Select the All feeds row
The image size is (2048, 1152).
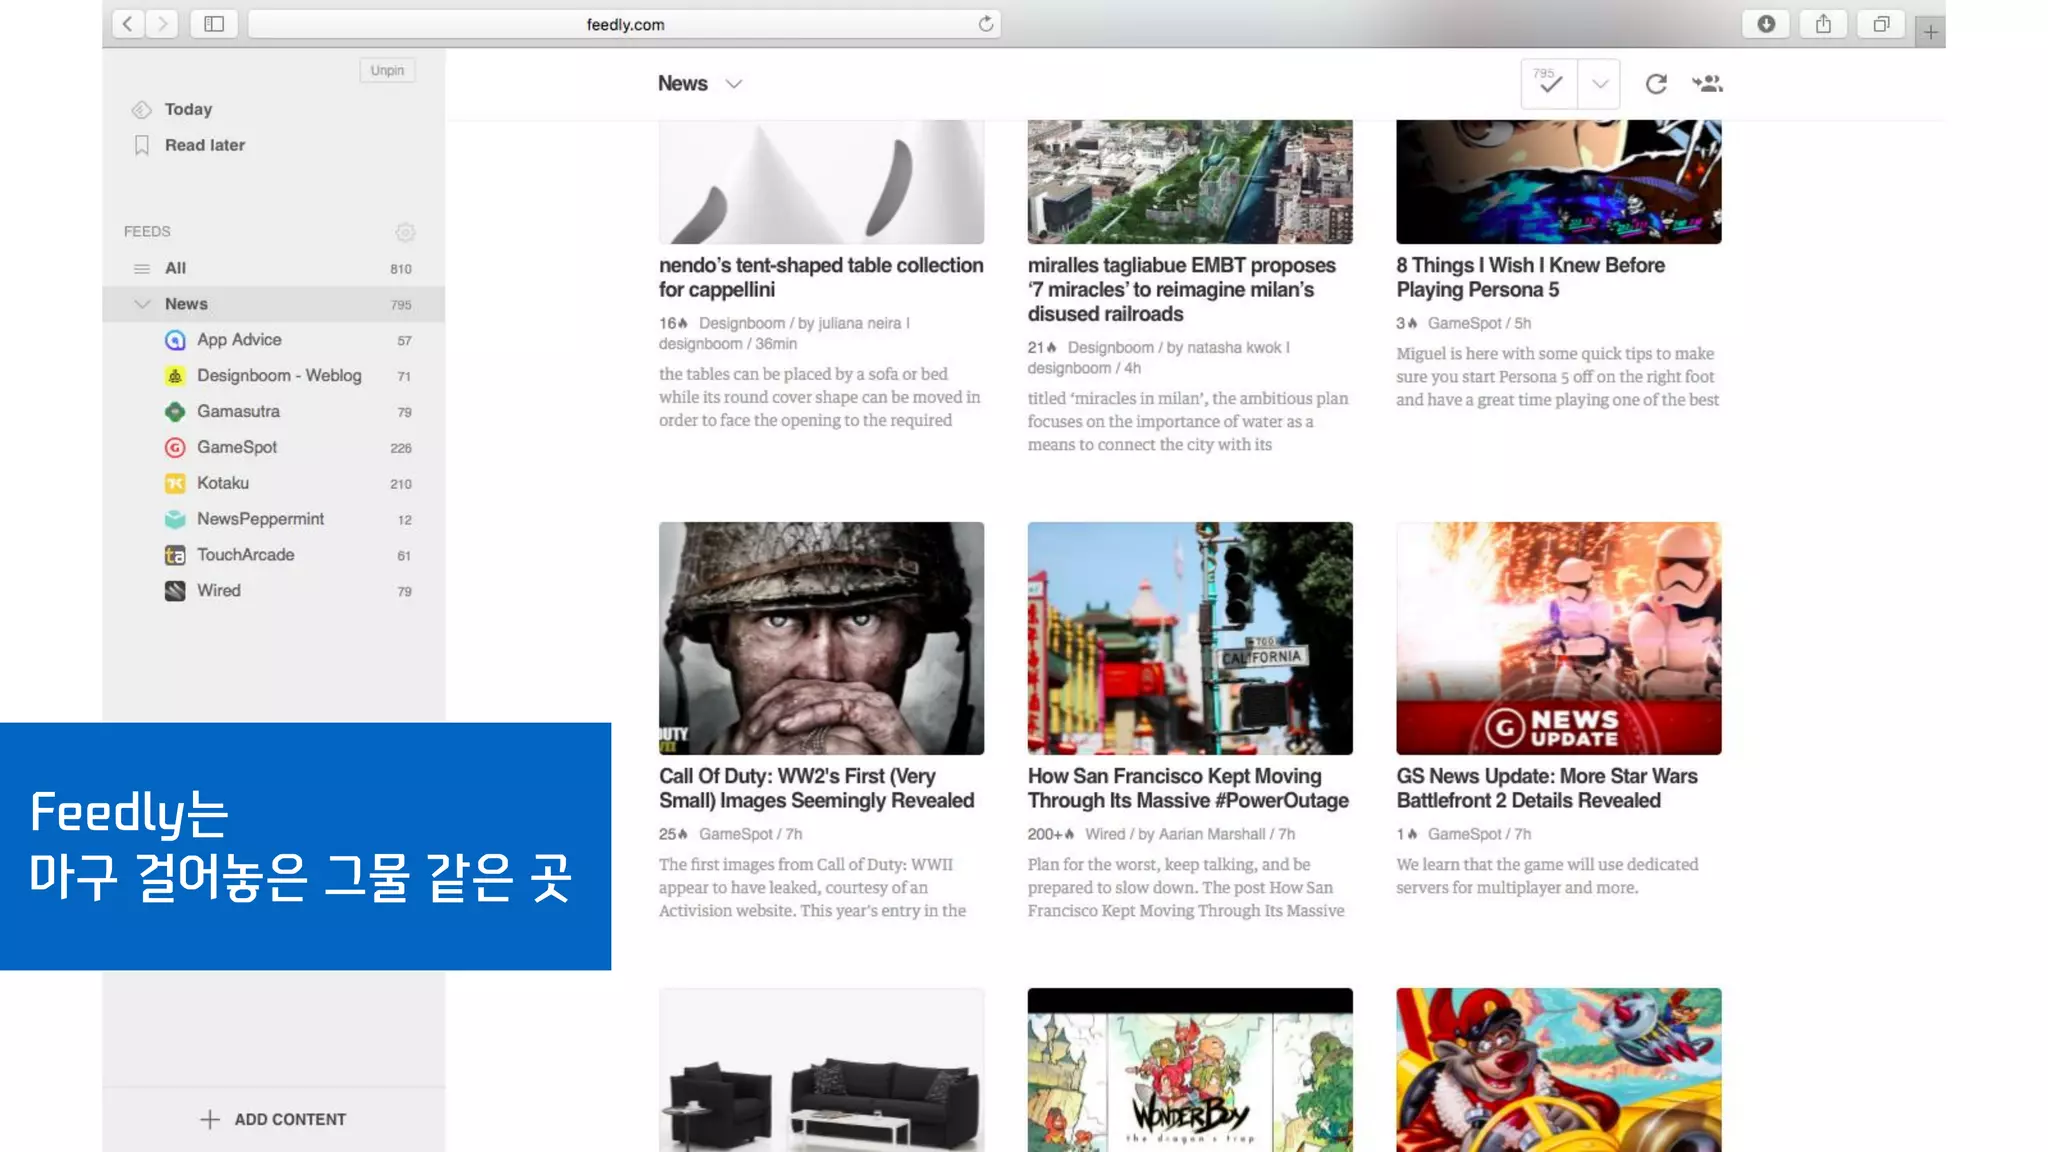[x=273, y=268]
